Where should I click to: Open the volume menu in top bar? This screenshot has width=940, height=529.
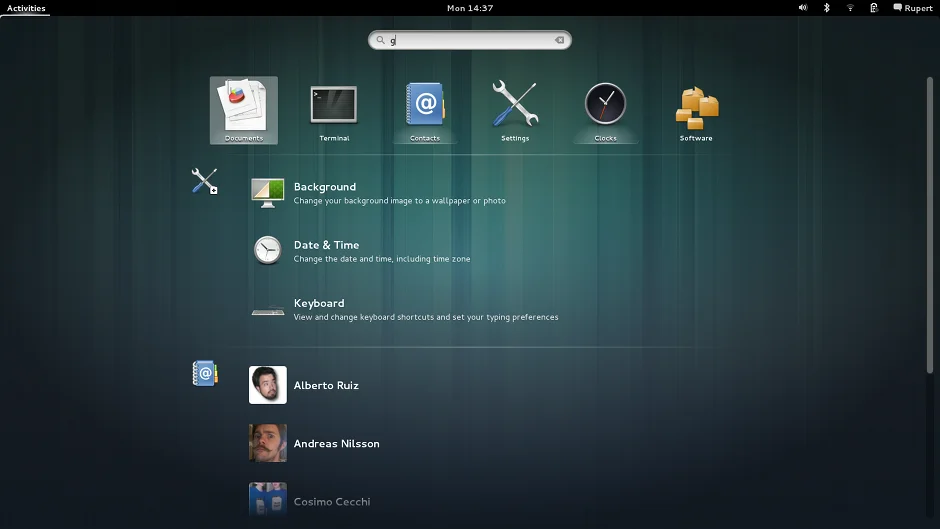click(x=803, y=8)
